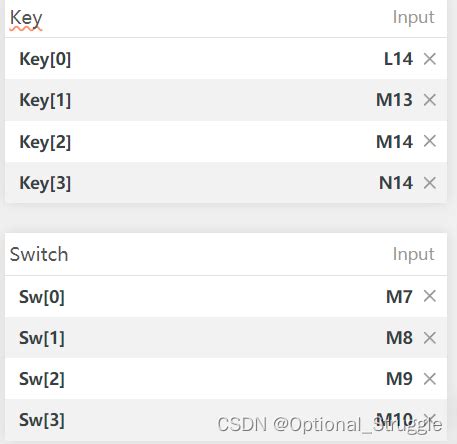The height and width of the screenshot is (444, 457).
Task: Select the Sw[0] signal row
Action: [226, 296]
